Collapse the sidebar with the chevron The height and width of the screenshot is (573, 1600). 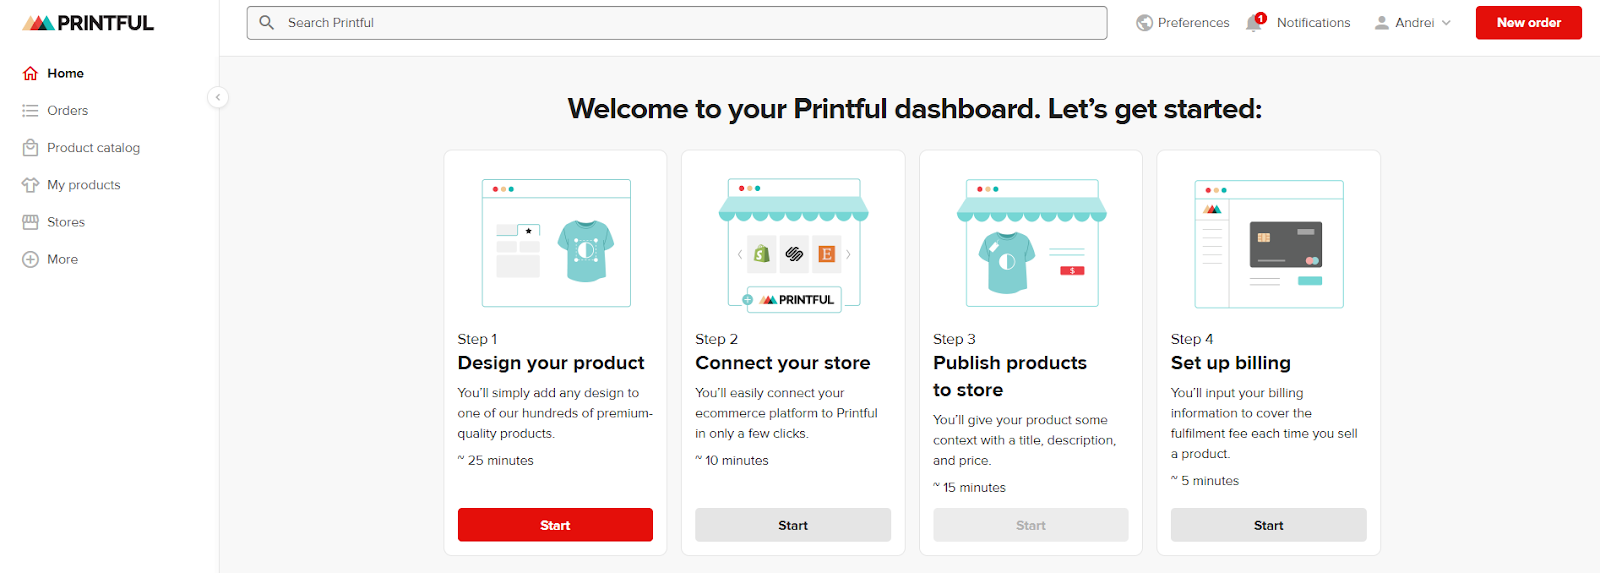[218, 97]
